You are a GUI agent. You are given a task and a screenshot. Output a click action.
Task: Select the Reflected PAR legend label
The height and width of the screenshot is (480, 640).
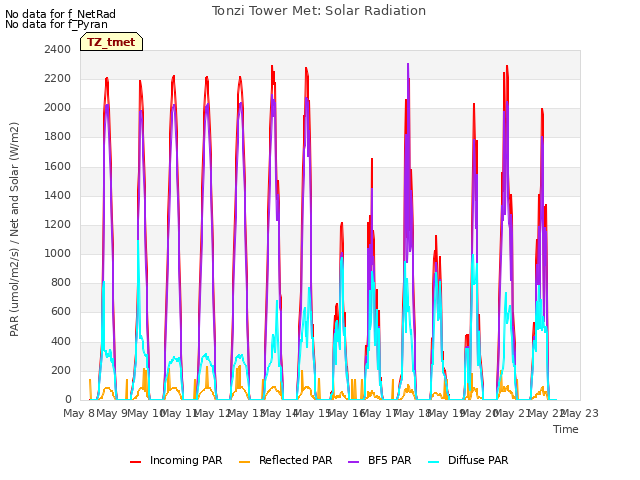[x=296, y=460]
